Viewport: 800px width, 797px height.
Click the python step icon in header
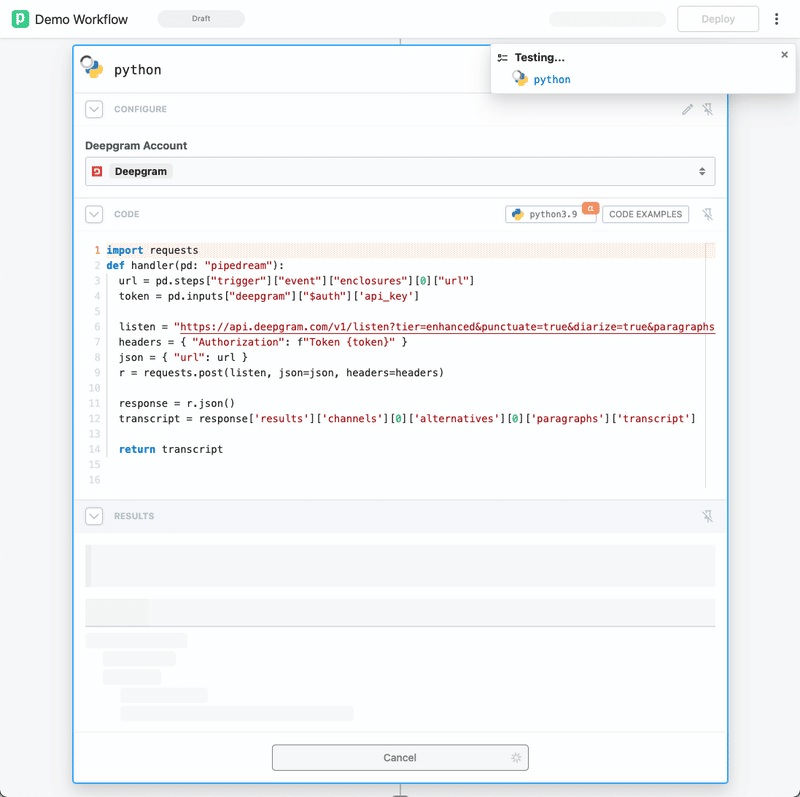point(92,67)
